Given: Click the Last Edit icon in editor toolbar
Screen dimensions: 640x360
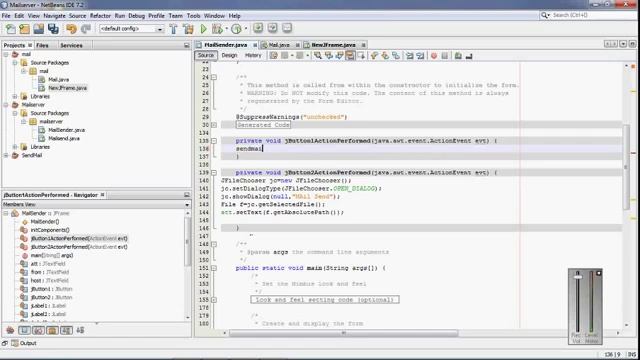Looking at the screenshot, I should click(x=273, y=56).
